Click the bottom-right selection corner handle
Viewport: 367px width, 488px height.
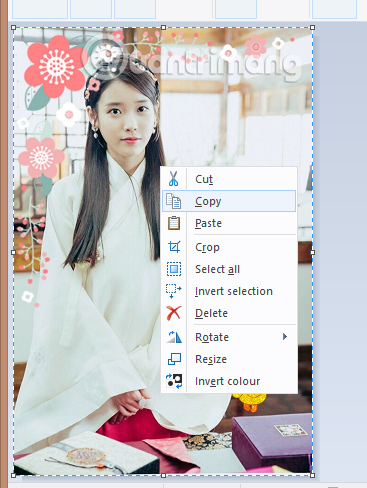coord(312,475)
